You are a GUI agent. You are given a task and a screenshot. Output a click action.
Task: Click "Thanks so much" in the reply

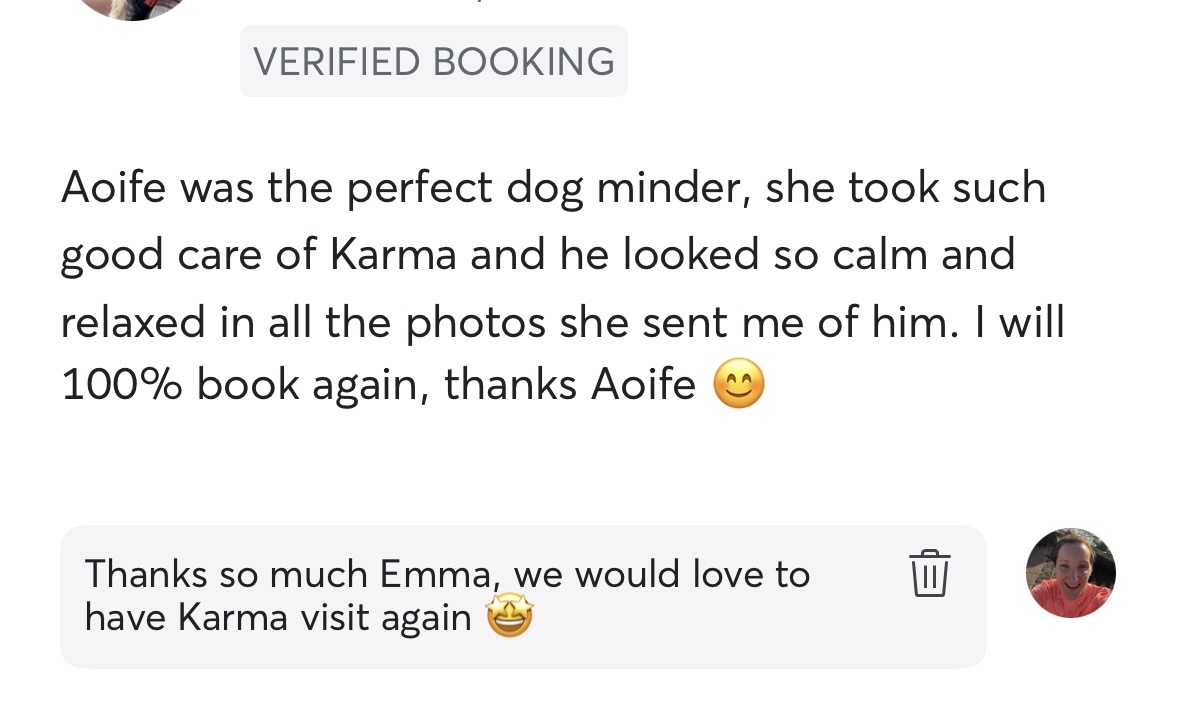coord(226,574)
